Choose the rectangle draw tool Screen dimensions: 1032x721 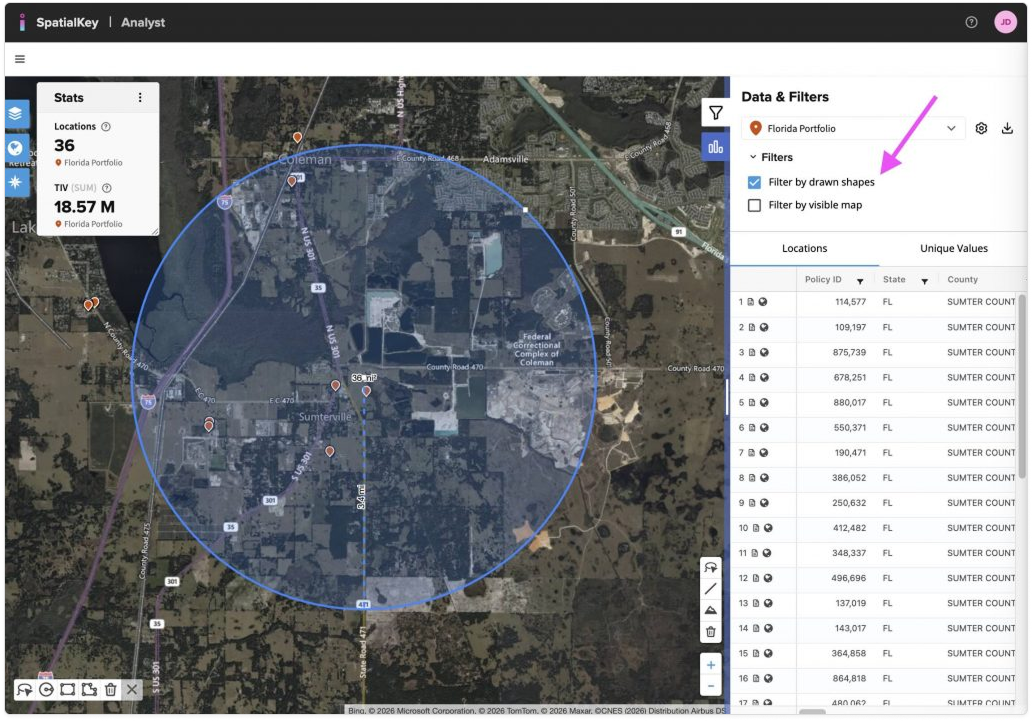[67, 689]
